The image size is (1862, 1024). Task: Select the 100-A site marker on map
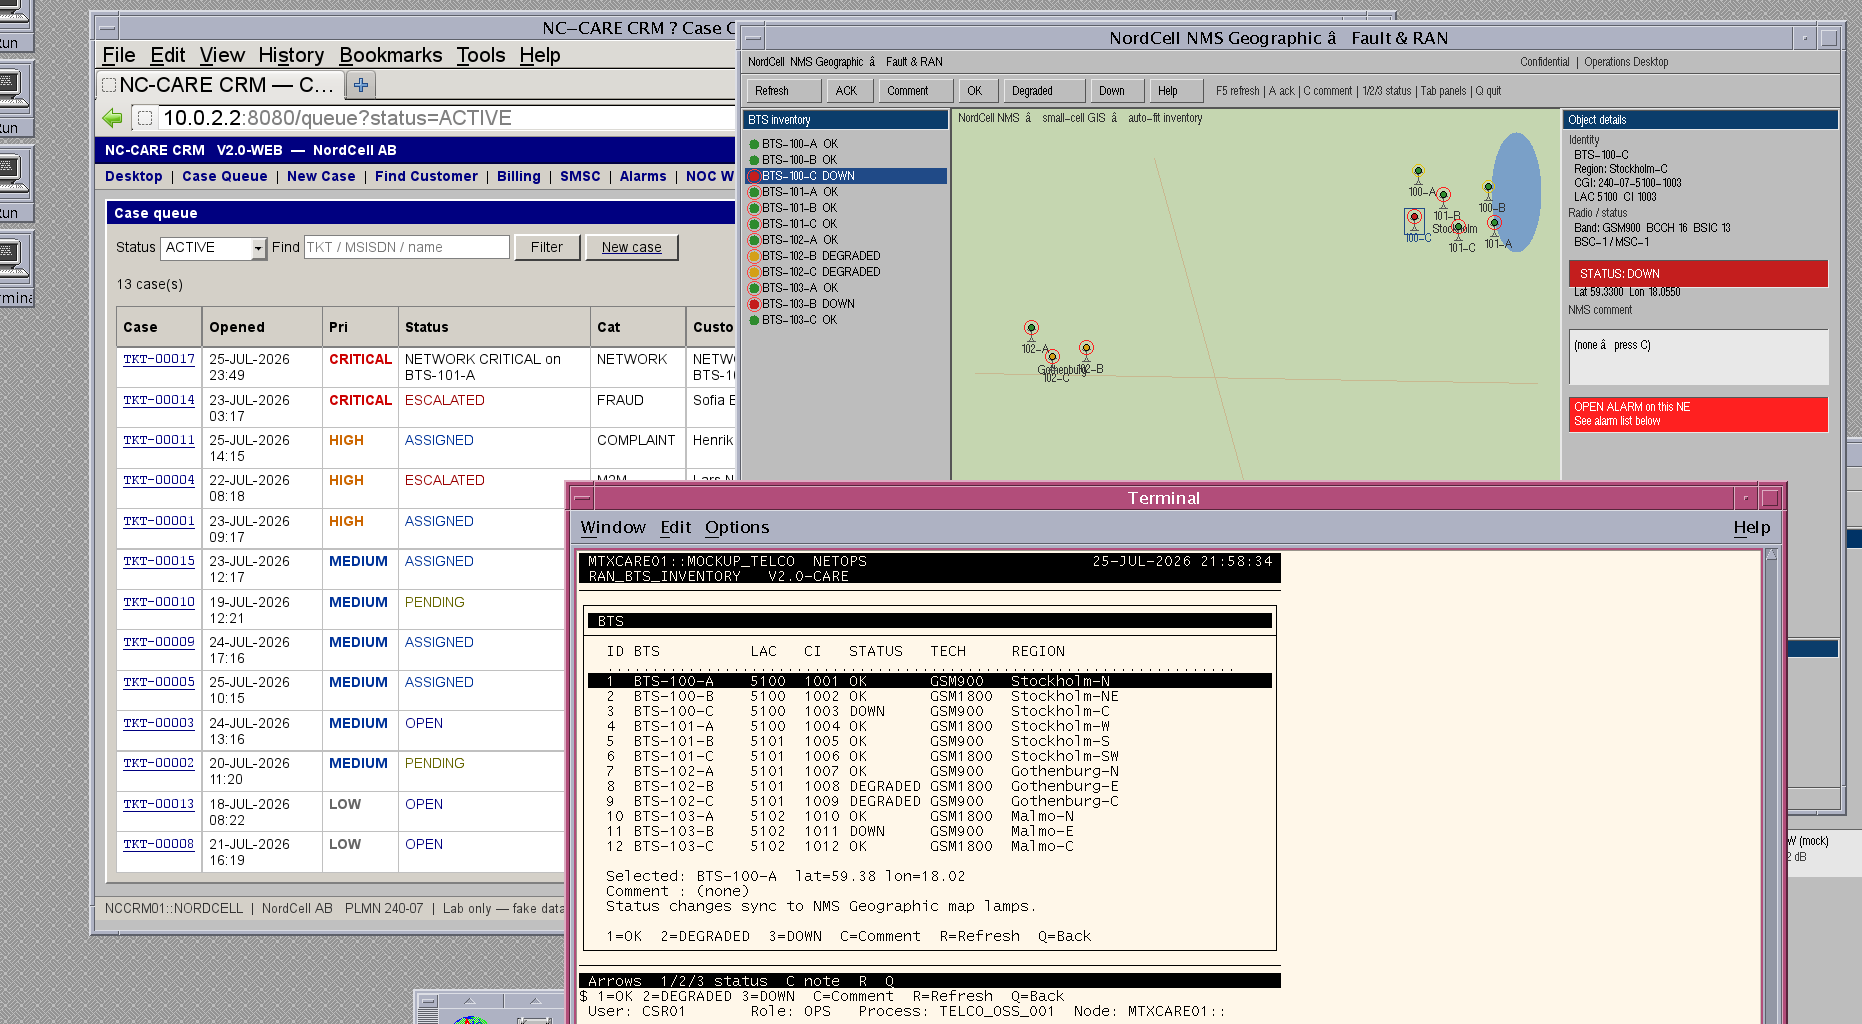tap(1418, 172)
